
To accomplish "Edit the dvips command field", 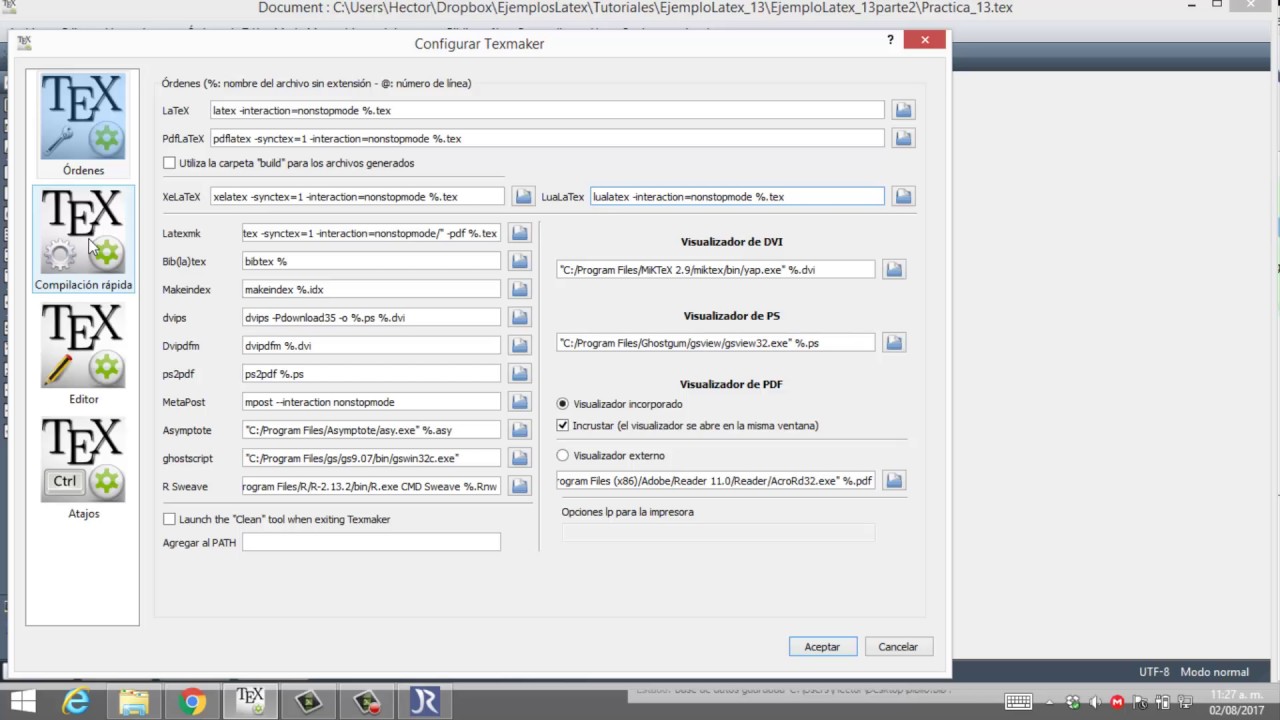I will [x=371, y=317].
